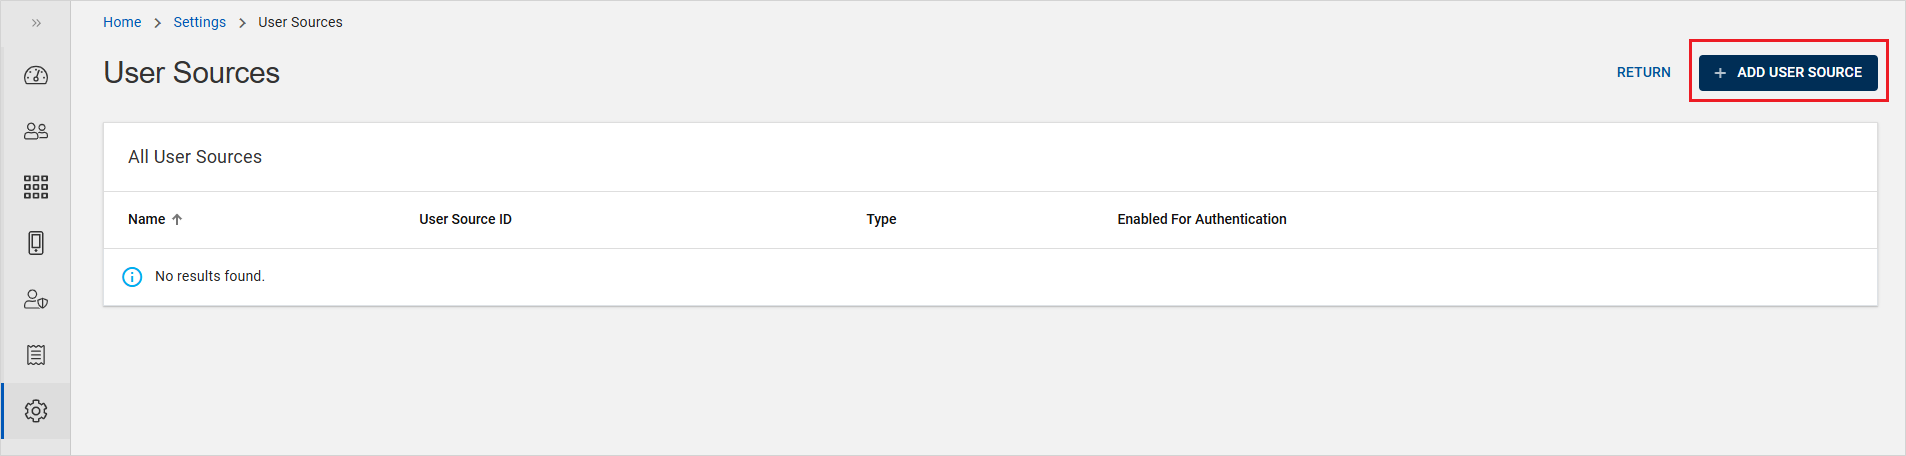Click User Sources breadcrumb text
This screenshot has width=1906, height=456.
300,22
